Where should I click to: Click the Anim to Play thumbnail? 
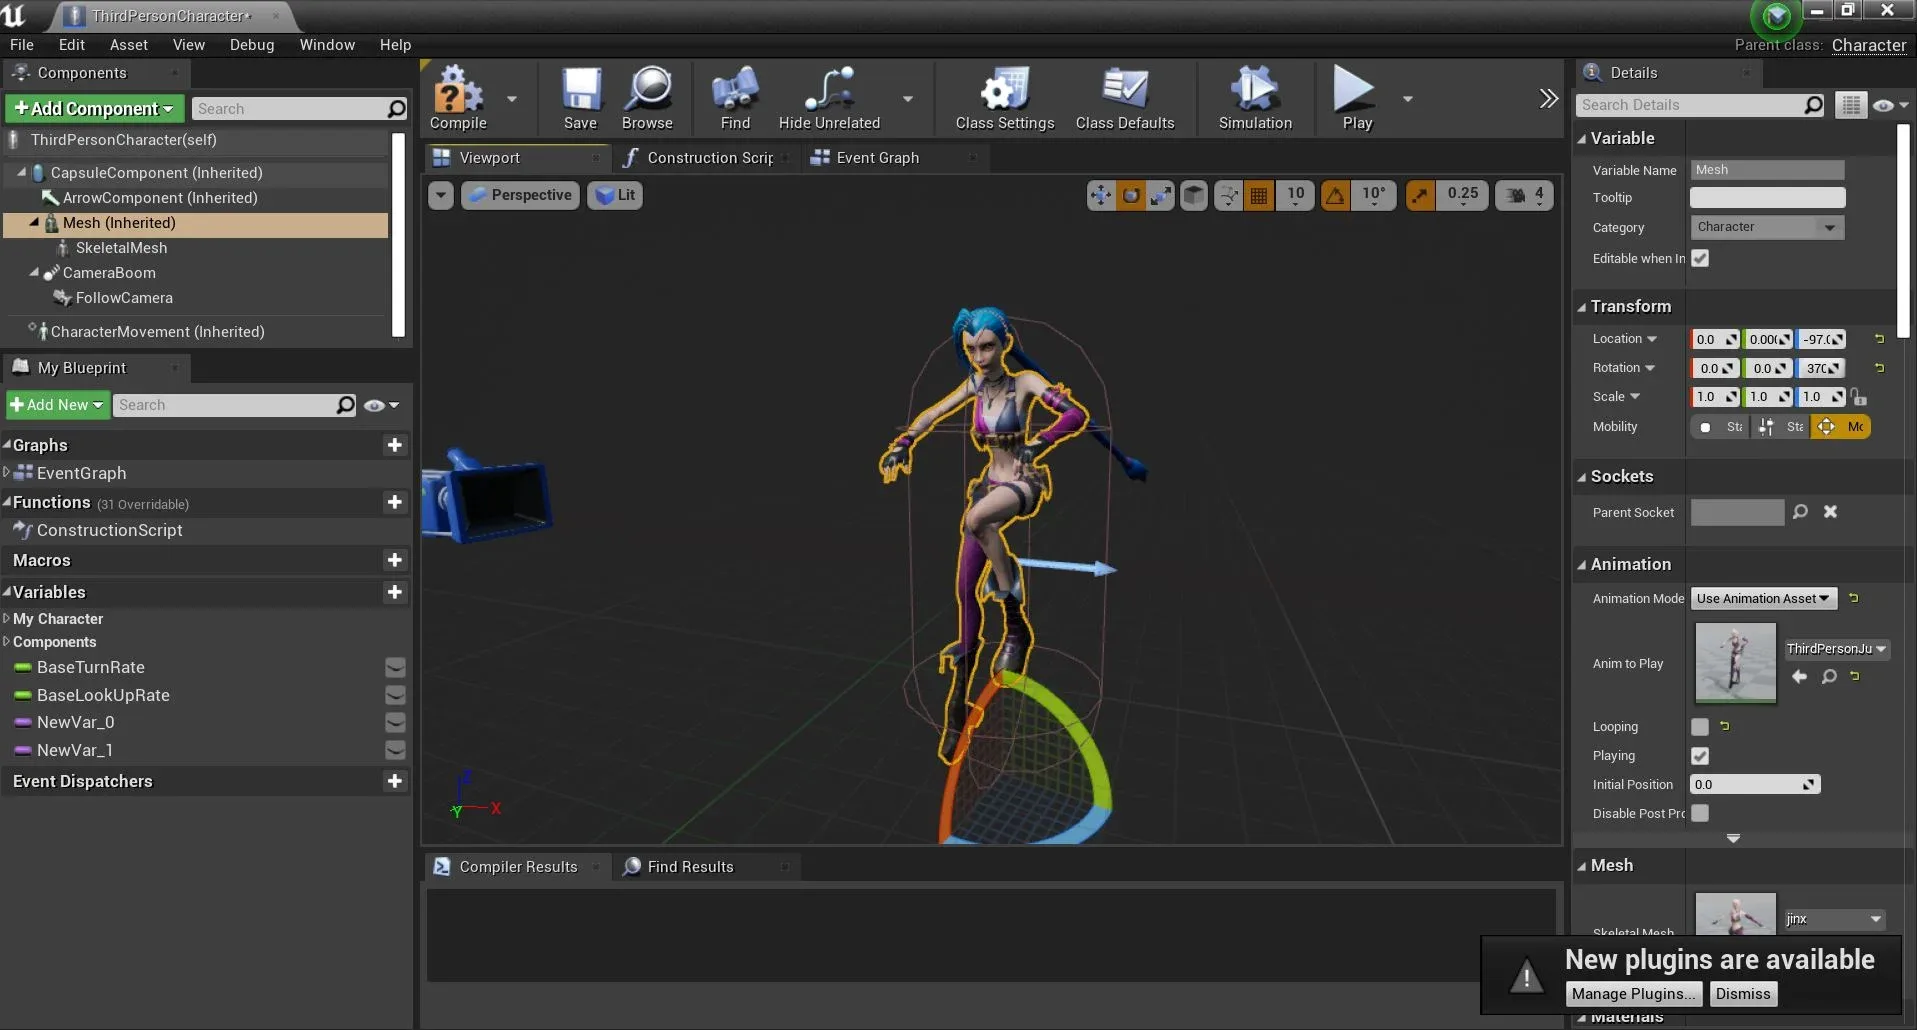point(1736,663)
